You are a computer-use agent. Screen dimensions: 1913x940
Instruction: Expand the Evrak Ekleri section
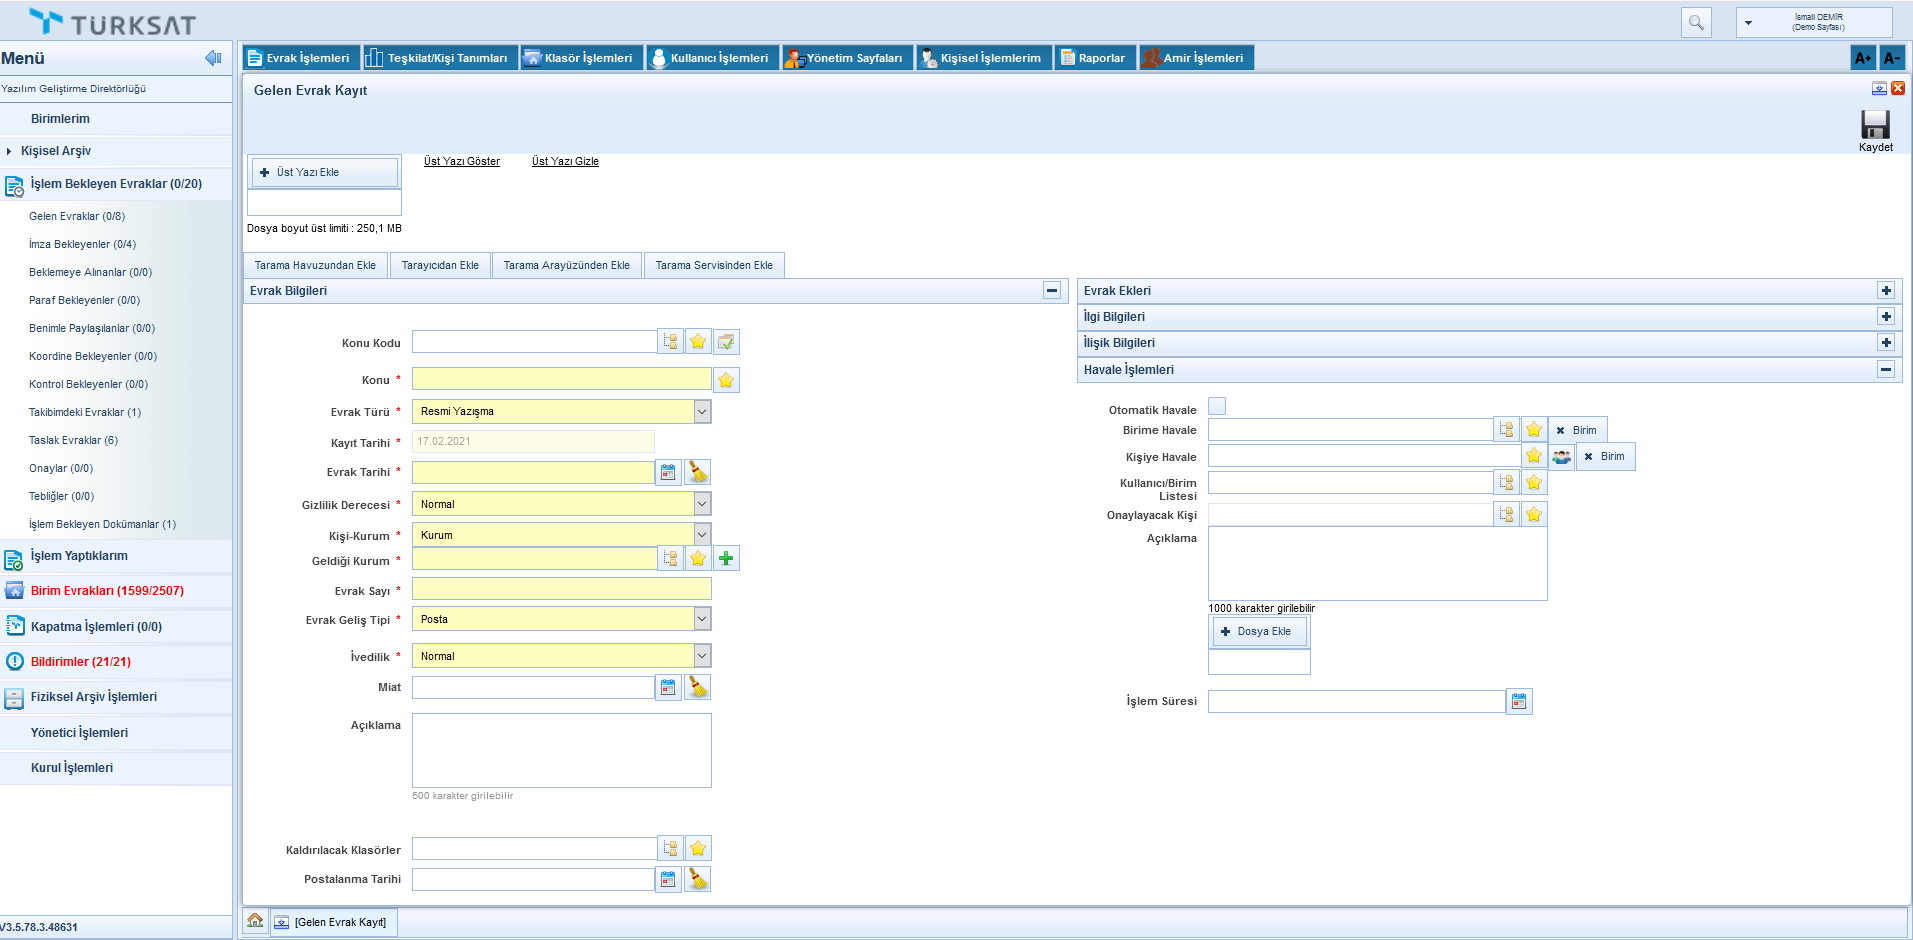pyautogui.click(x=1886, y=291)
